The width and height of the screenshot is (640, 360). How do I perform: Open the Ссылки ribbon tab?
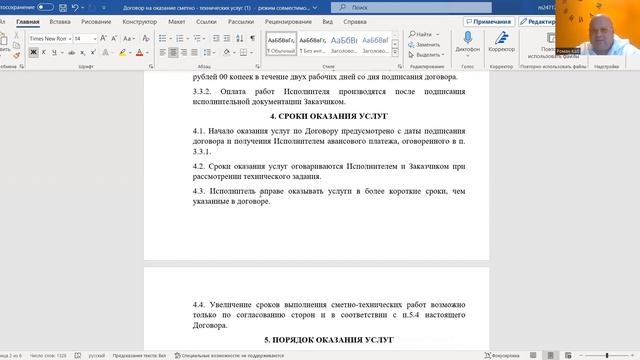click(x=207, y=22)
